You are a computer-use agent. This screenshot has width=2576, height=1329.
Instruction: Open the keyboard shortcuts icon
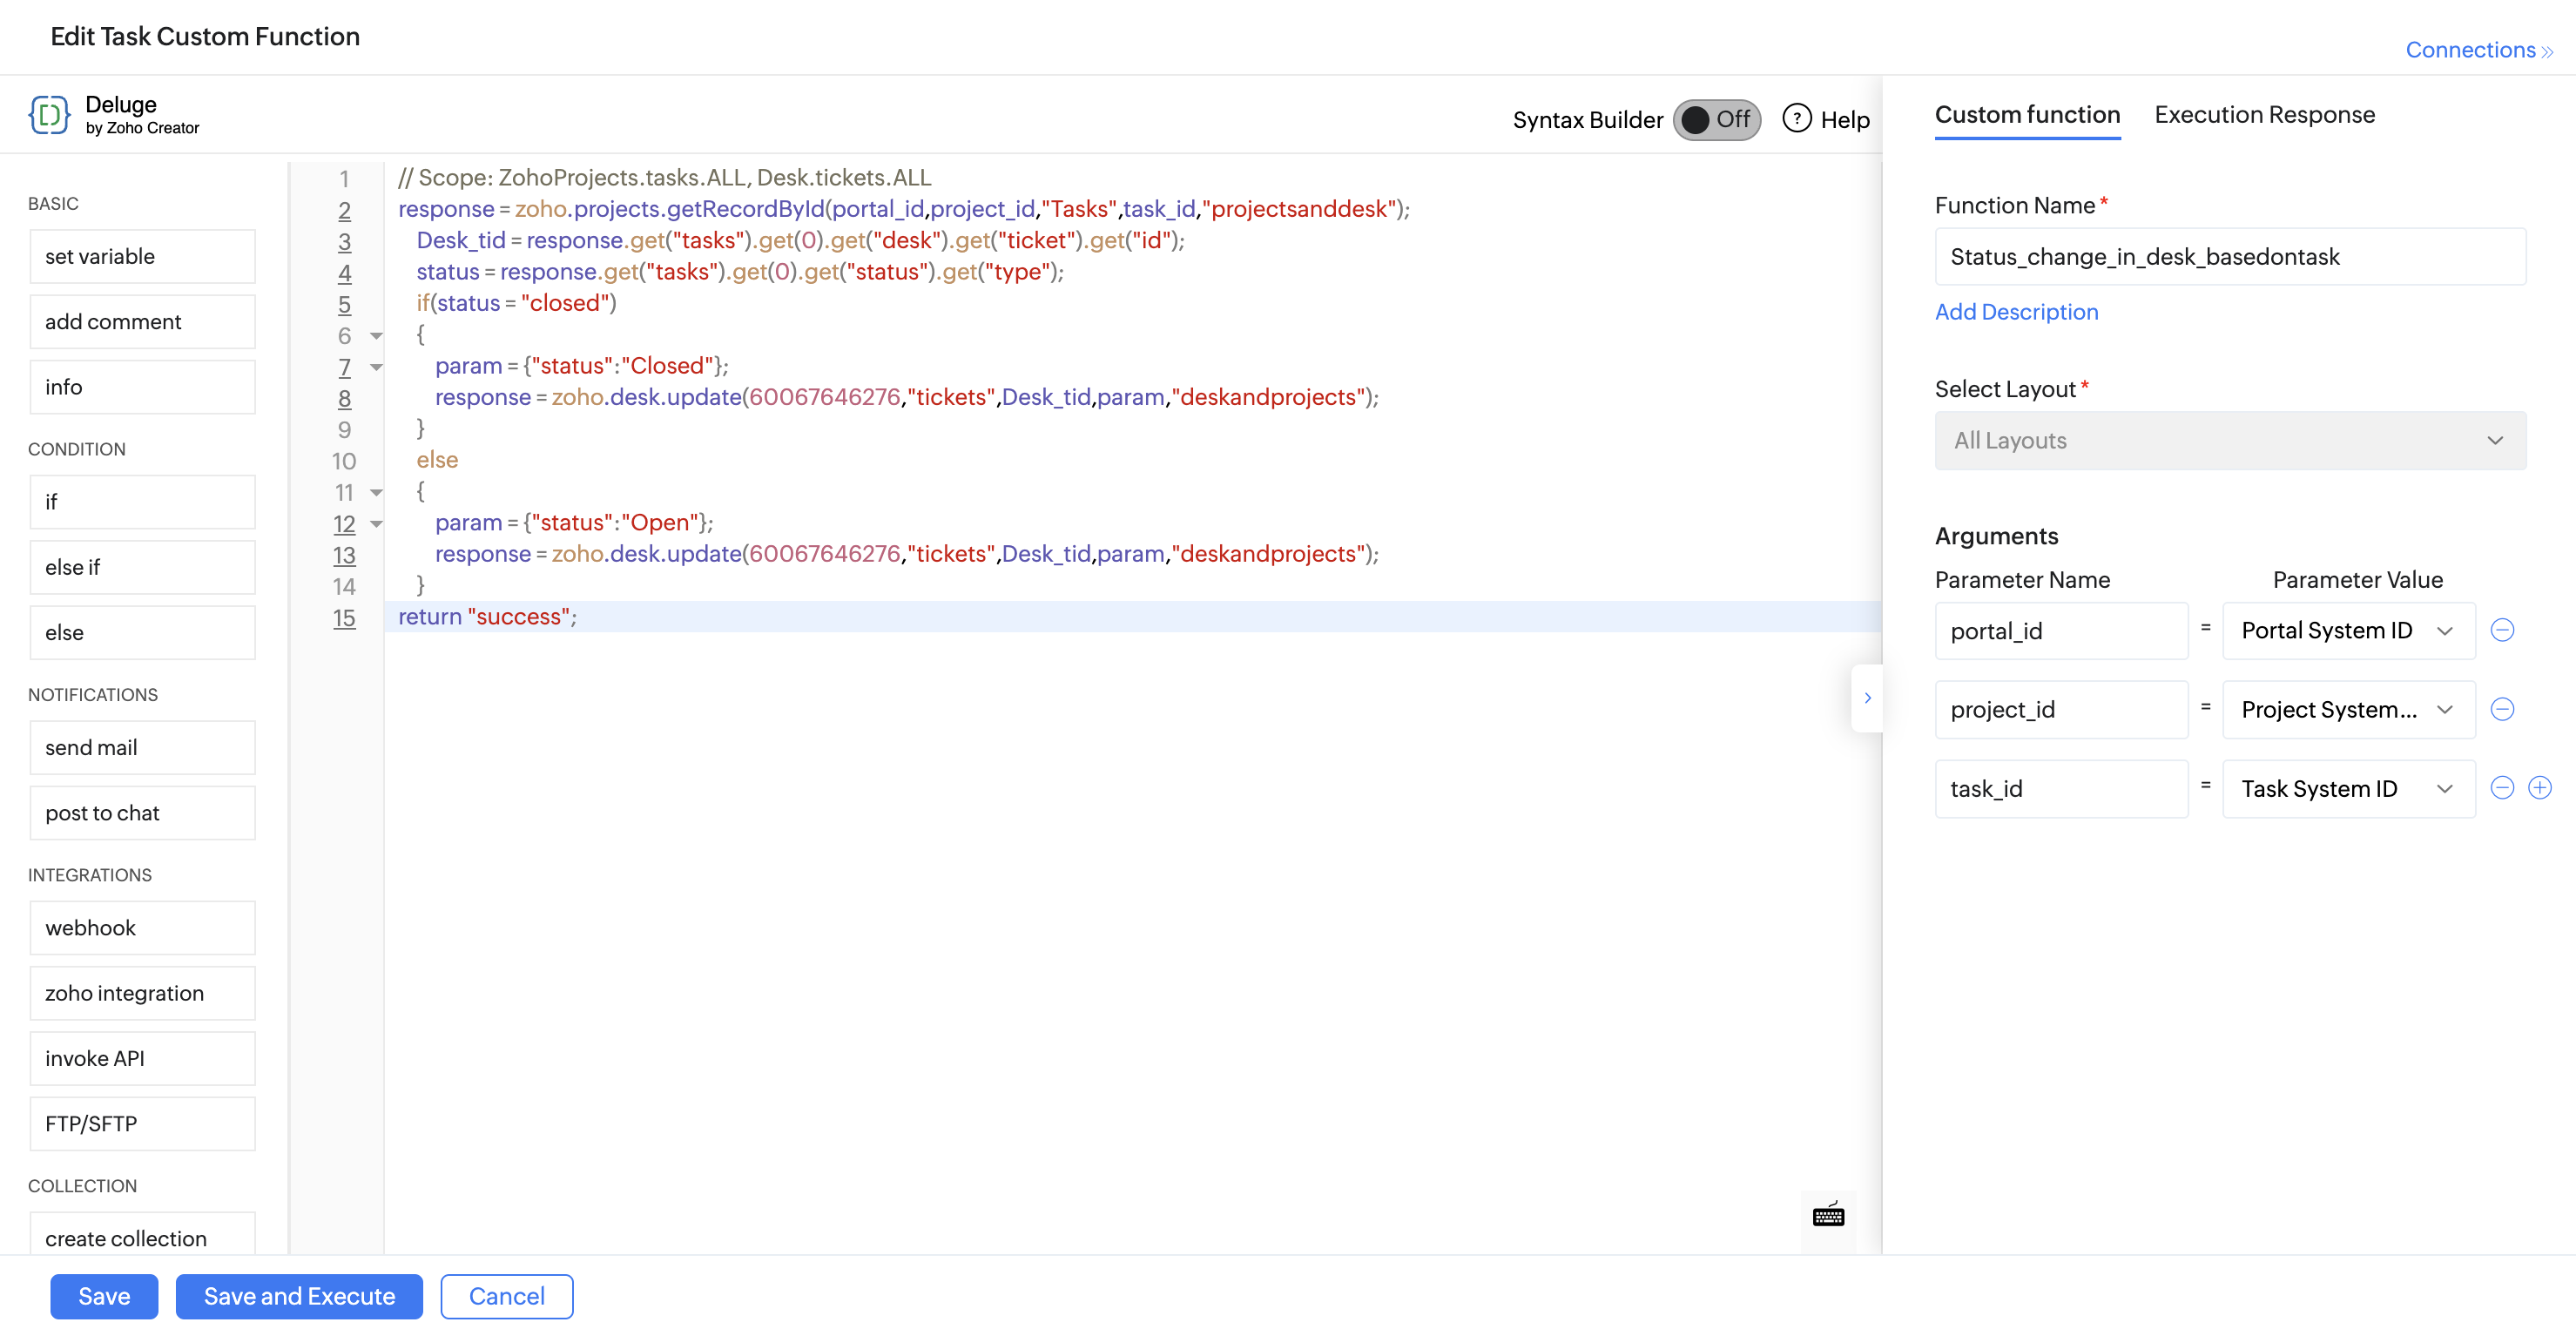[1828, 1215]
